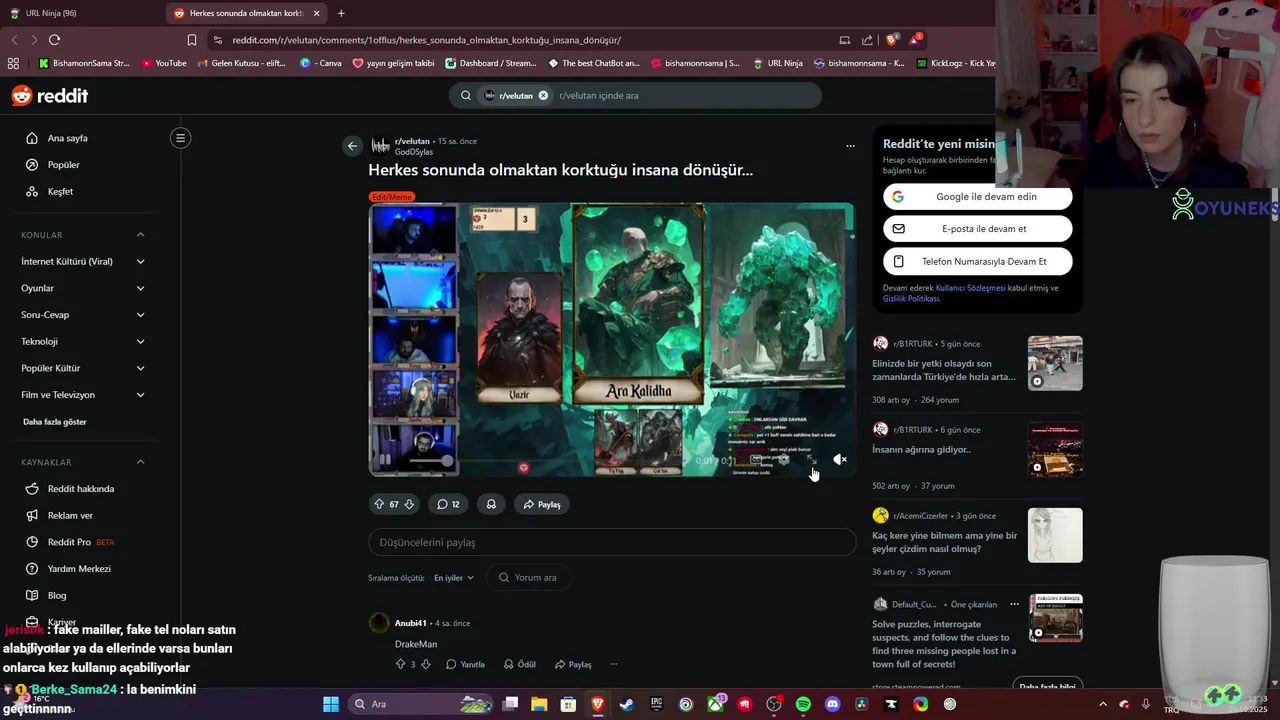Image resolution: width=1280 pixels, height=720 pixels.
Task: Open the post's three-dot options menu
Action: tap(850, 146)
